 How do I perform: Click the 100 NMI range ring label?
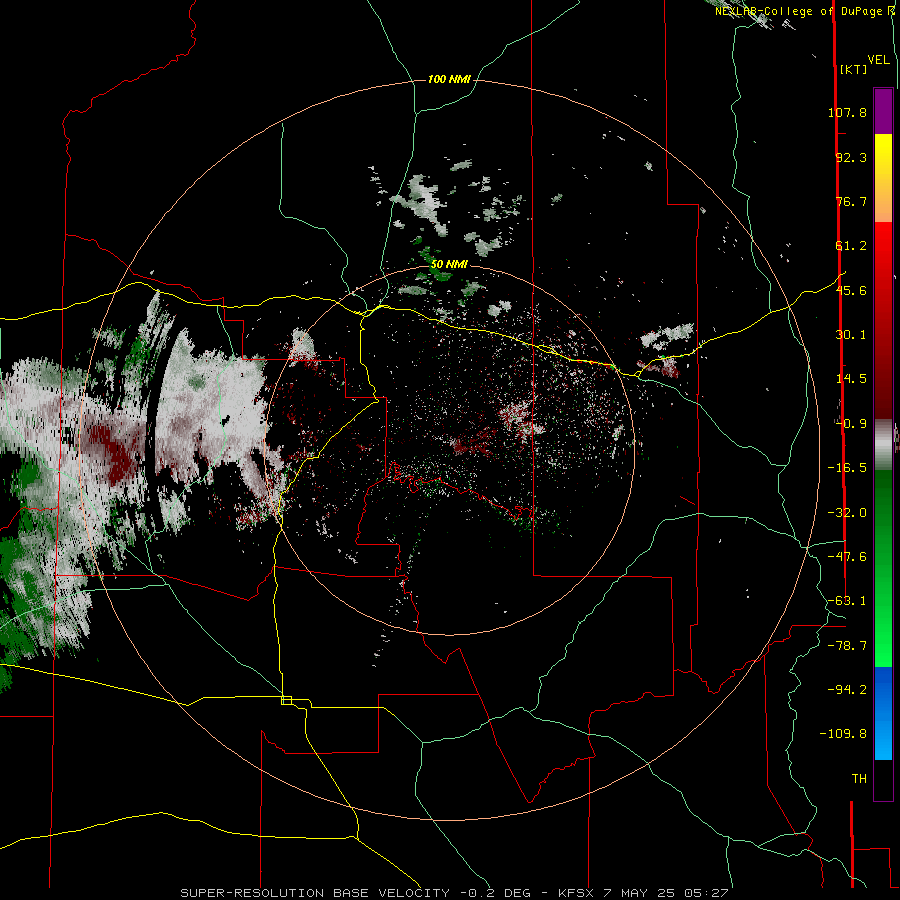click(449, 79)
